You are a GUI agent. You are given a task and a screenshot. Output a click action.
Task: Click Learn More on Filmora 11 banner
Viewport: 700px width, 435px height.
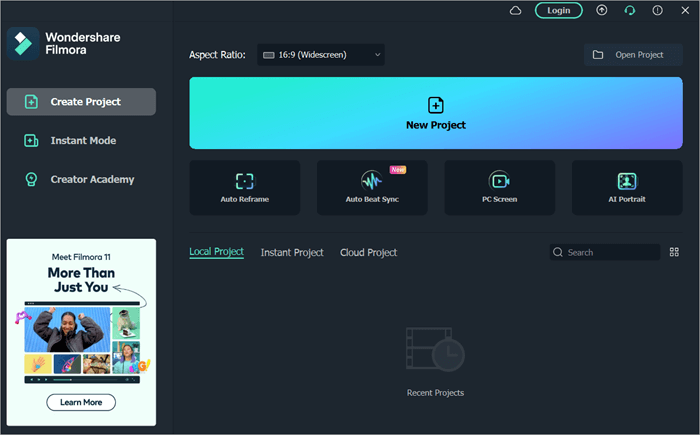81,402
